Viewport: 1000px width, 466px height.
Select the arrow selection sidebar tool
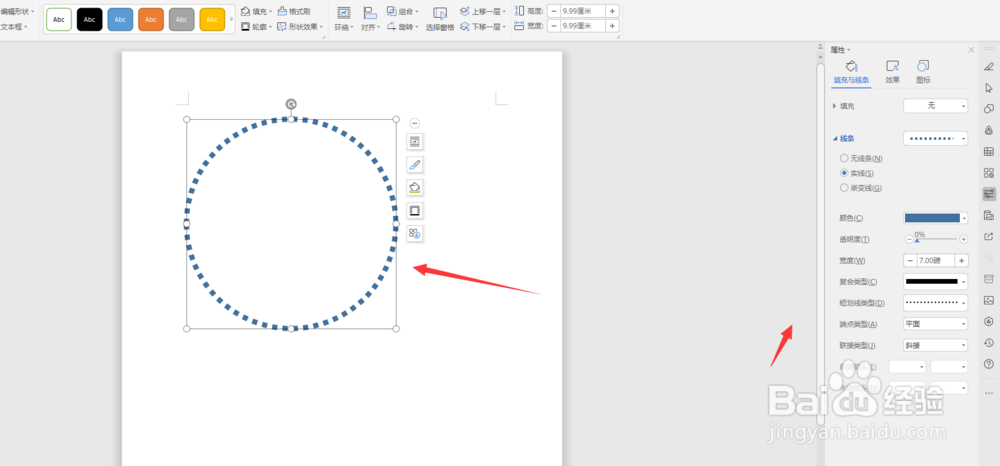click(x=989, y=87)
